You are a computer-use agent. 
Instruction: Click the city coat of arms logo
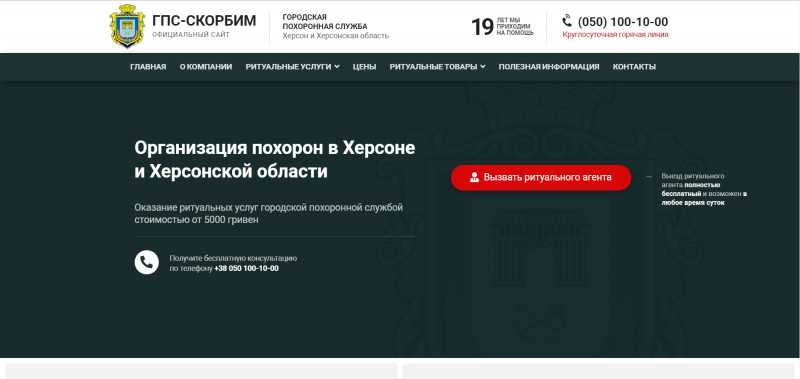point(127,26)
